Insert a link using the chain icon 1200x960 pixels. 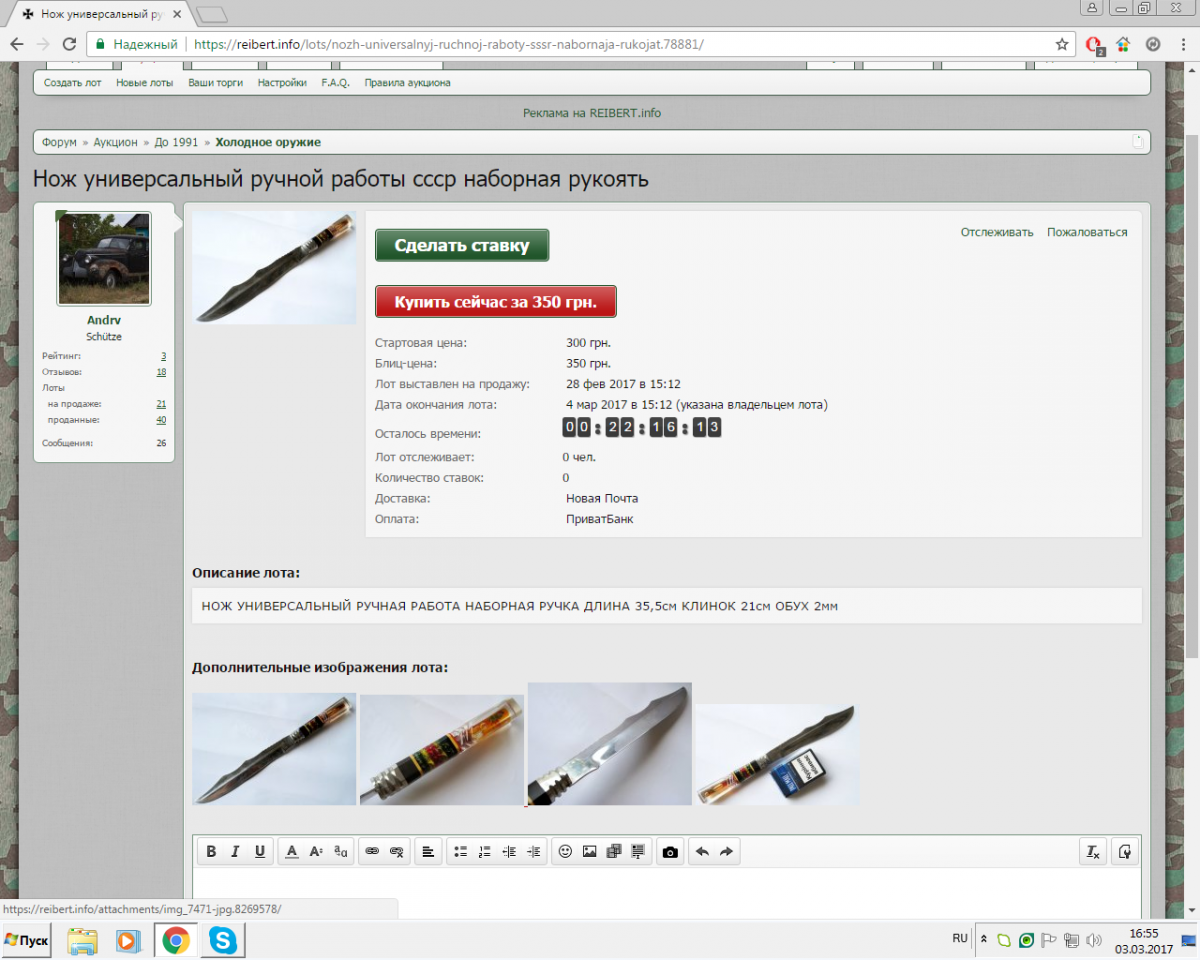(372, 852)
